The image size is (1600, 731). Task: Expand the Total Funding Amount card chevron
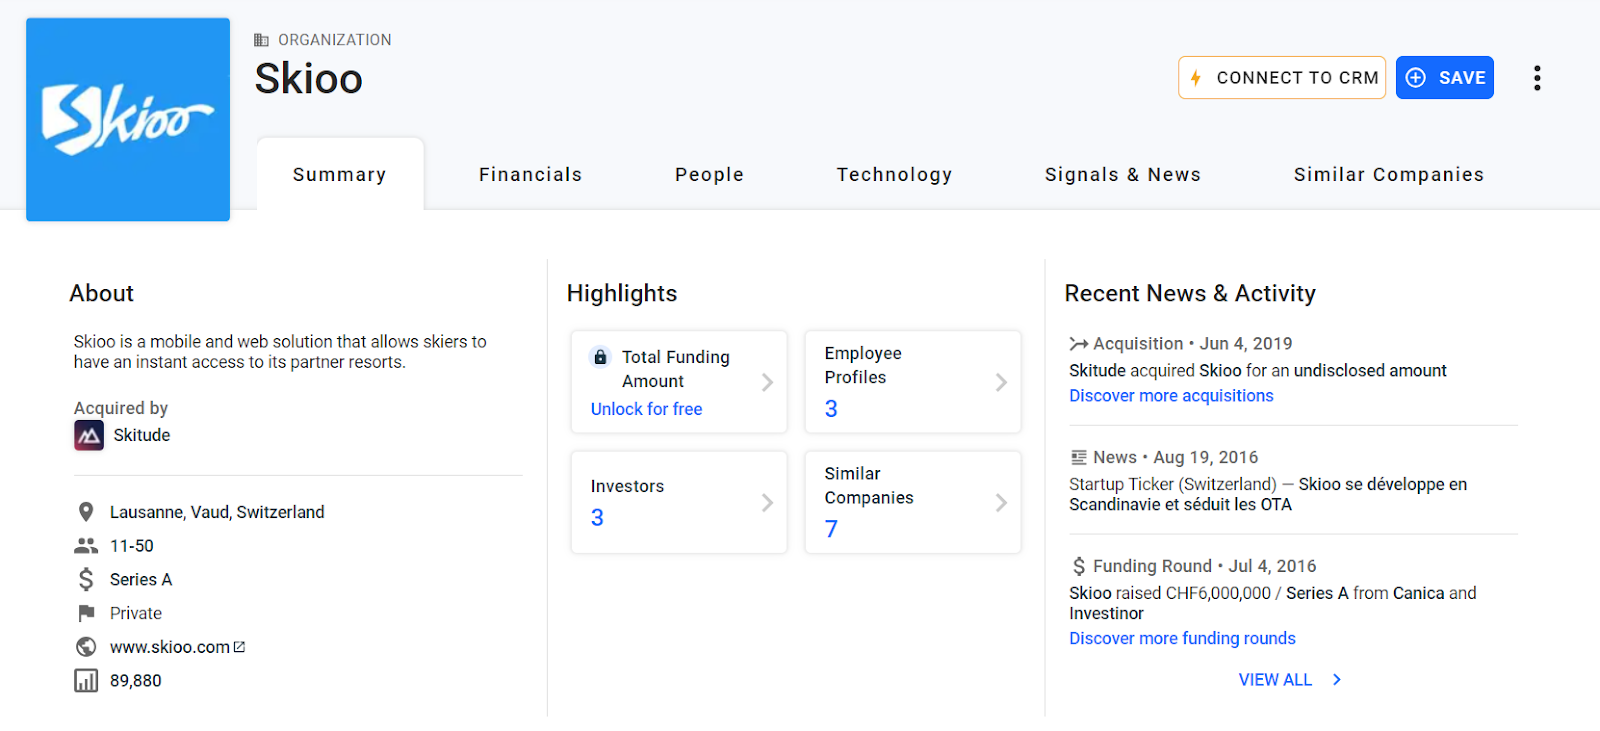click(x=767, y=382)
